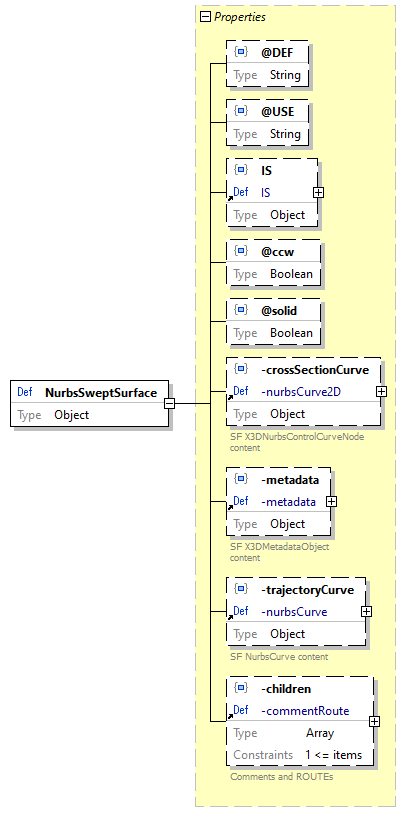Select the NurbsSweptSurface title text
The image size is (406, 820).
(x=101, y=392)
